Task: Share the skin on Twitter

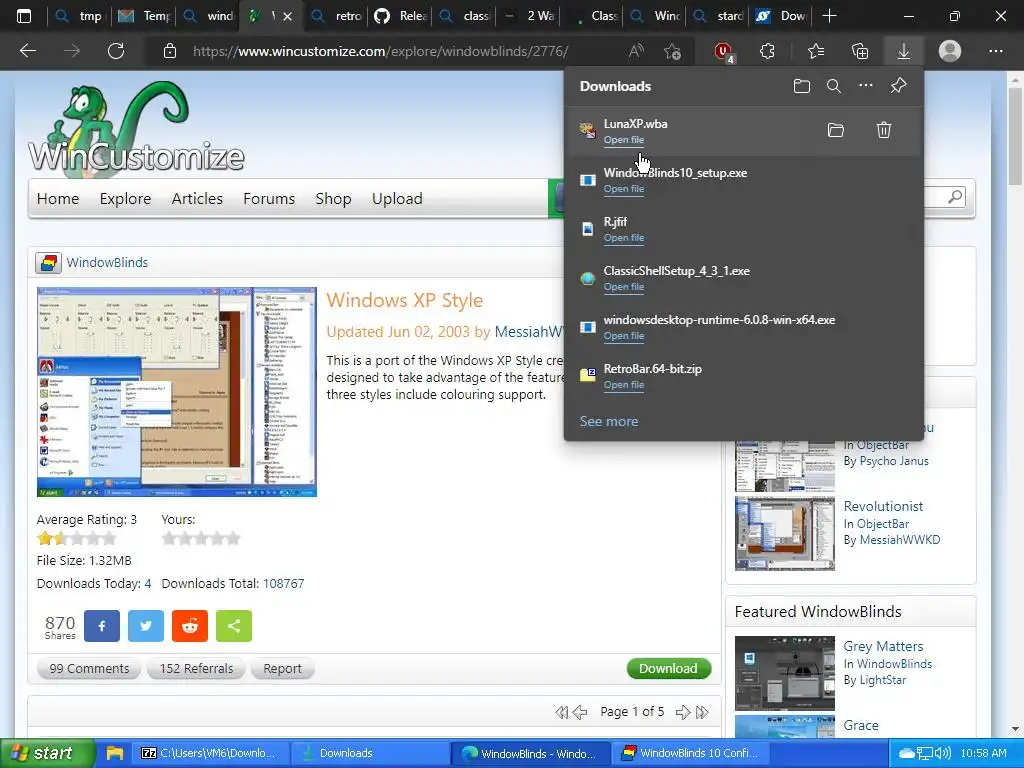Action: pyautogui.click(x=146, y=626)
